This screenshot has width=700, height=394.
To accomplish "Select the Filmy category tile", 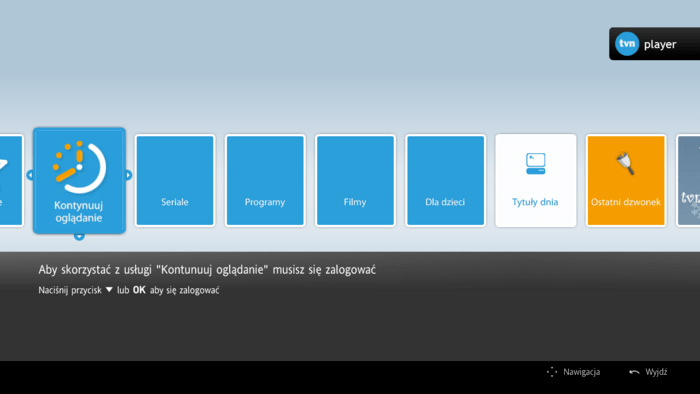I will (355, 181).
